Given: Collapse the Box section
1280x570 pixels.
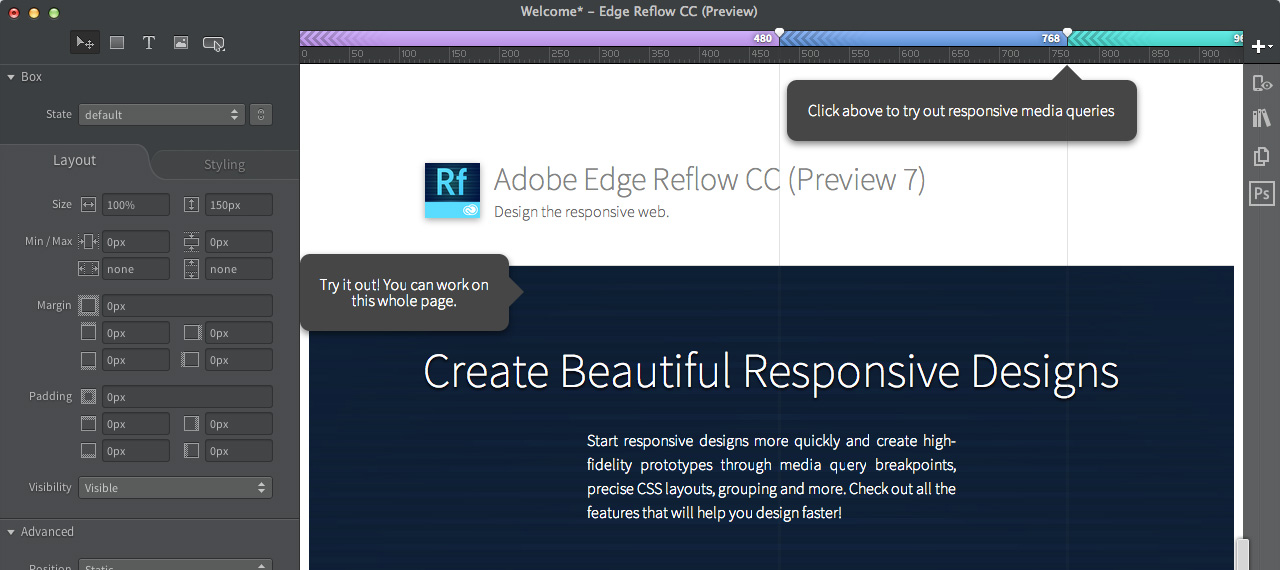Looking at the screenshot, I should coord(11,77).
